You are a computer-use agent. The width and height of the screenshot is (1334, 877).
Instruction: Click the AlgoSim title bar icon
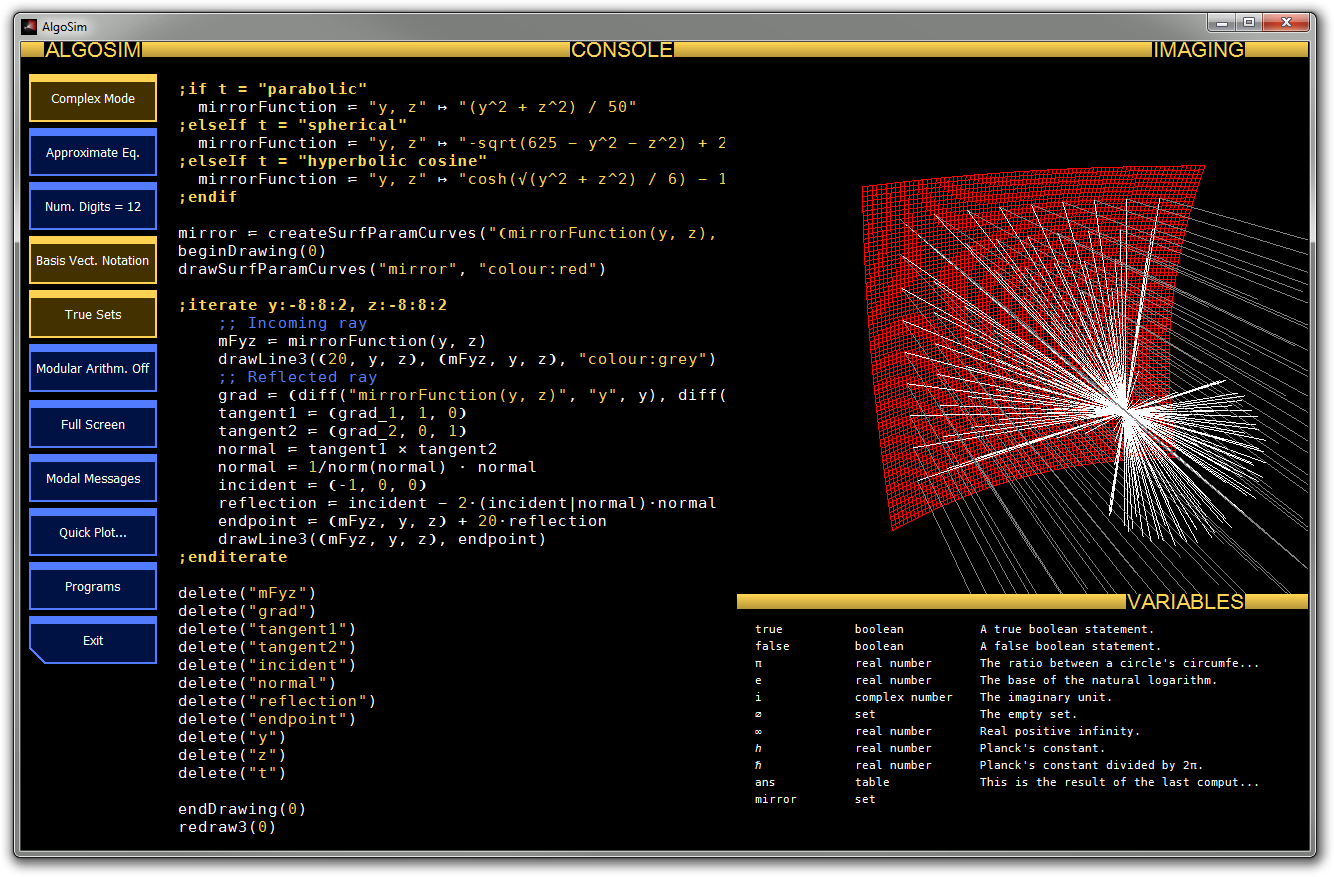click(x=29, y=27)
